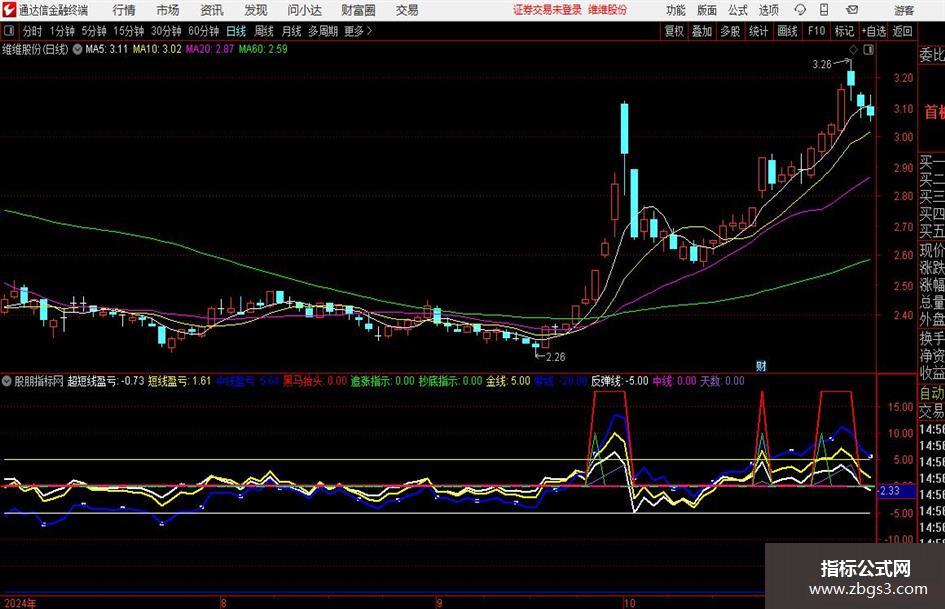Click the 3.26 high price label
Image resolution: width=945 pixels, height=609 pixels.
[x=822, y=64]
